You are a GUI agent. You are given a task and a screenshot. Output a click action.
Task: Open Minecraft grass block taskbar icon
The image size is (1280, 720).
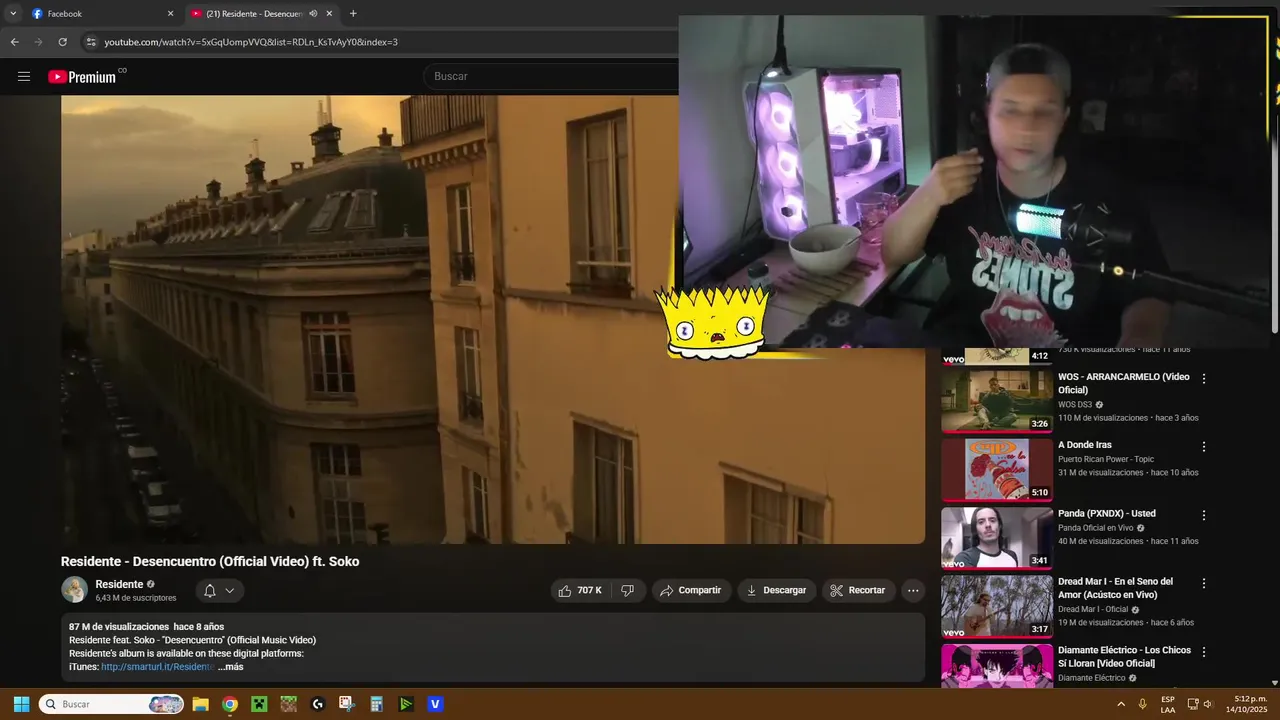(x=288, y=704)
